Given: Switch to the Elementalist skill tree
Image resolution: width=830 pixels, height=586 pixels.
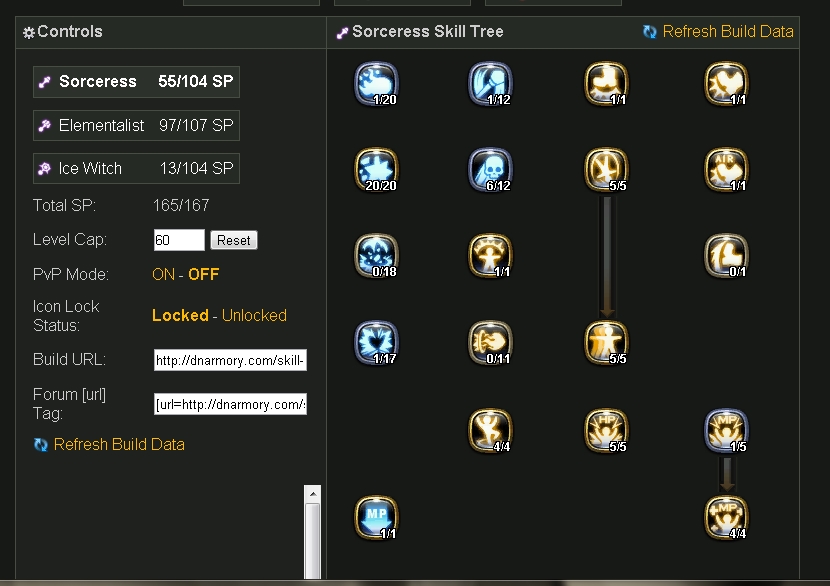Looking at the screenshot, I should click(x=136, y=125).
